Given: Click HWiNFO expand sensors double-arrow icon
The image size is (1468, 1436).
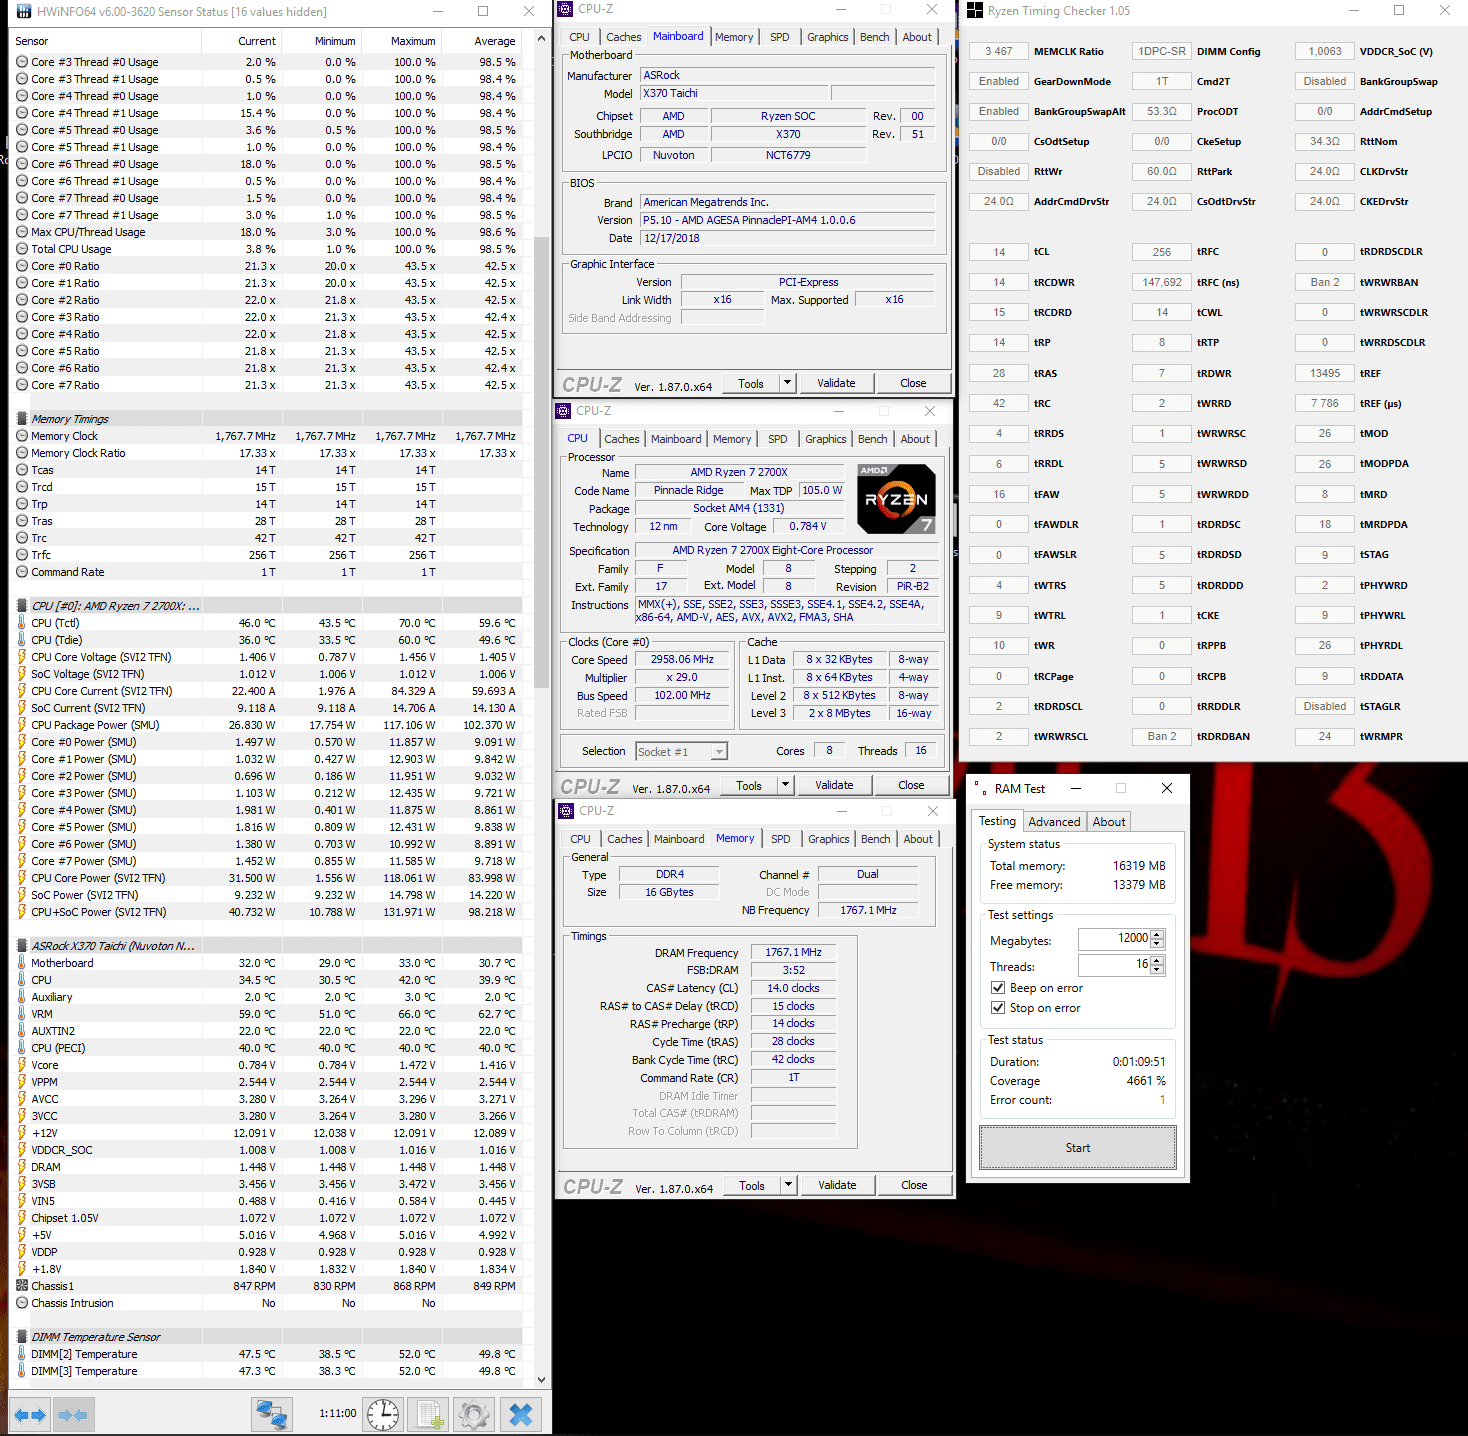Looking at the screenshot, I should pos(30,1415).
